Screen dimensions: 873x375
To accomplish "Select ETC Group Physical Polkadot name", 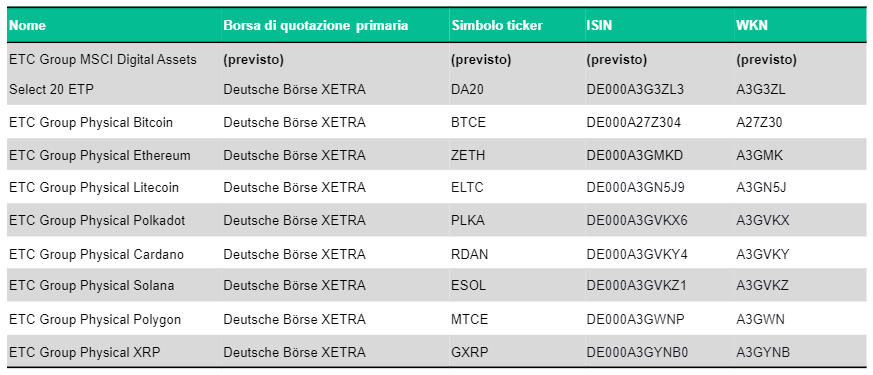I will (x=97, y=220).
